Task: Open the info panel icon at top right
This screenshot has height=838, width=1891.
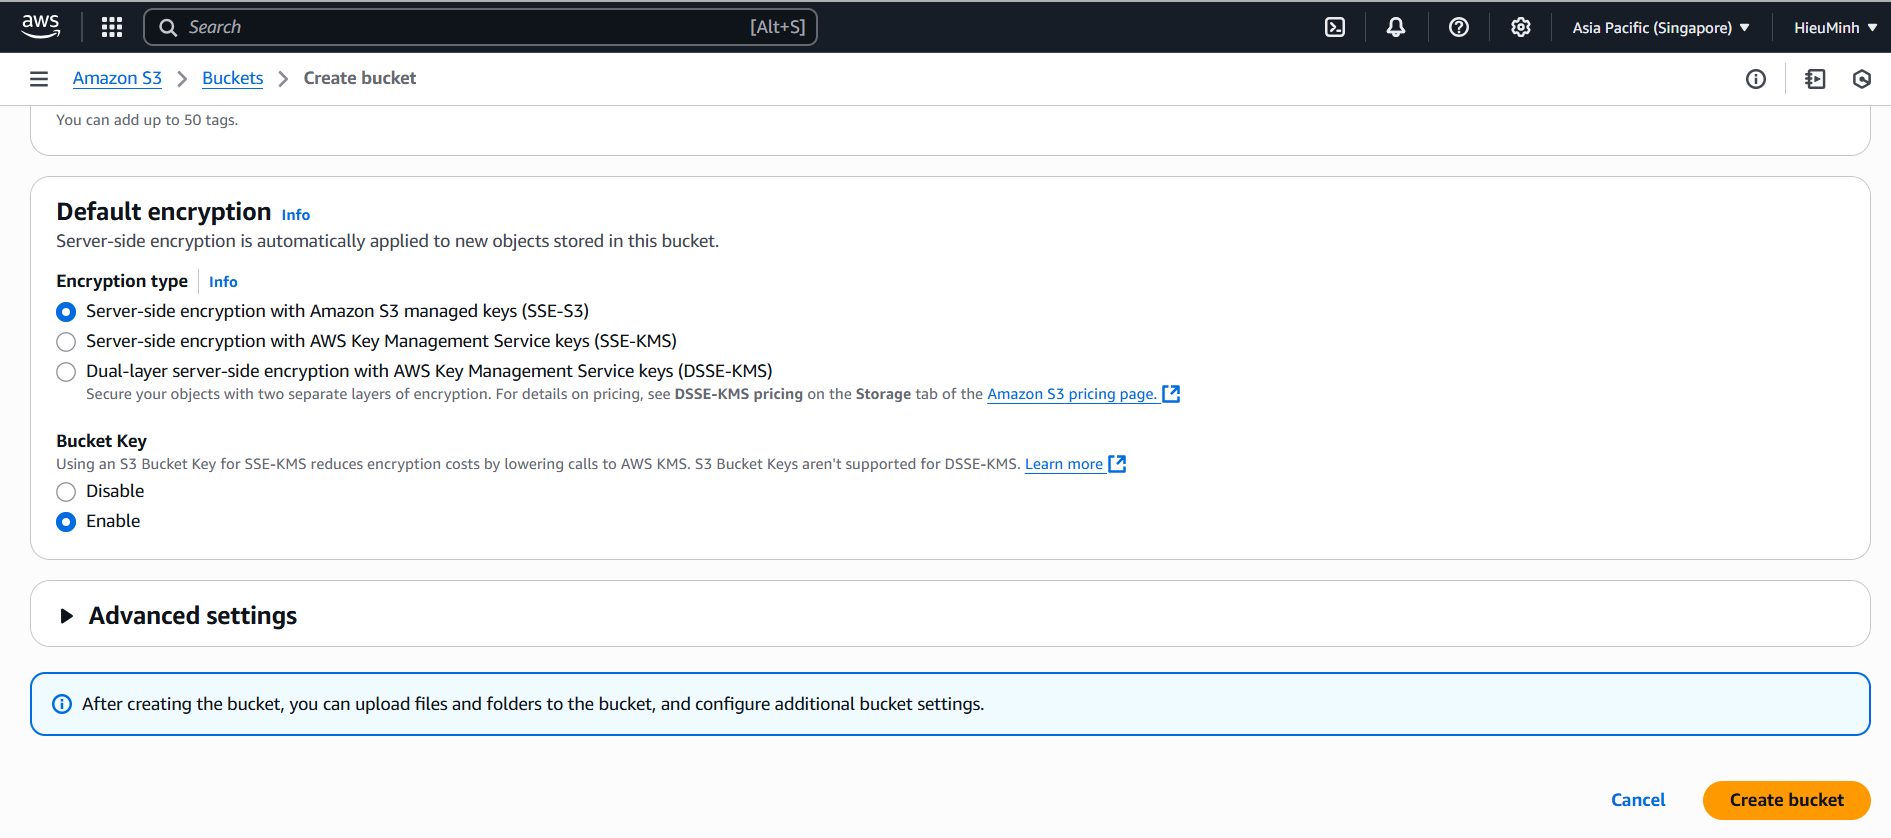Action: coord(1756,79)
